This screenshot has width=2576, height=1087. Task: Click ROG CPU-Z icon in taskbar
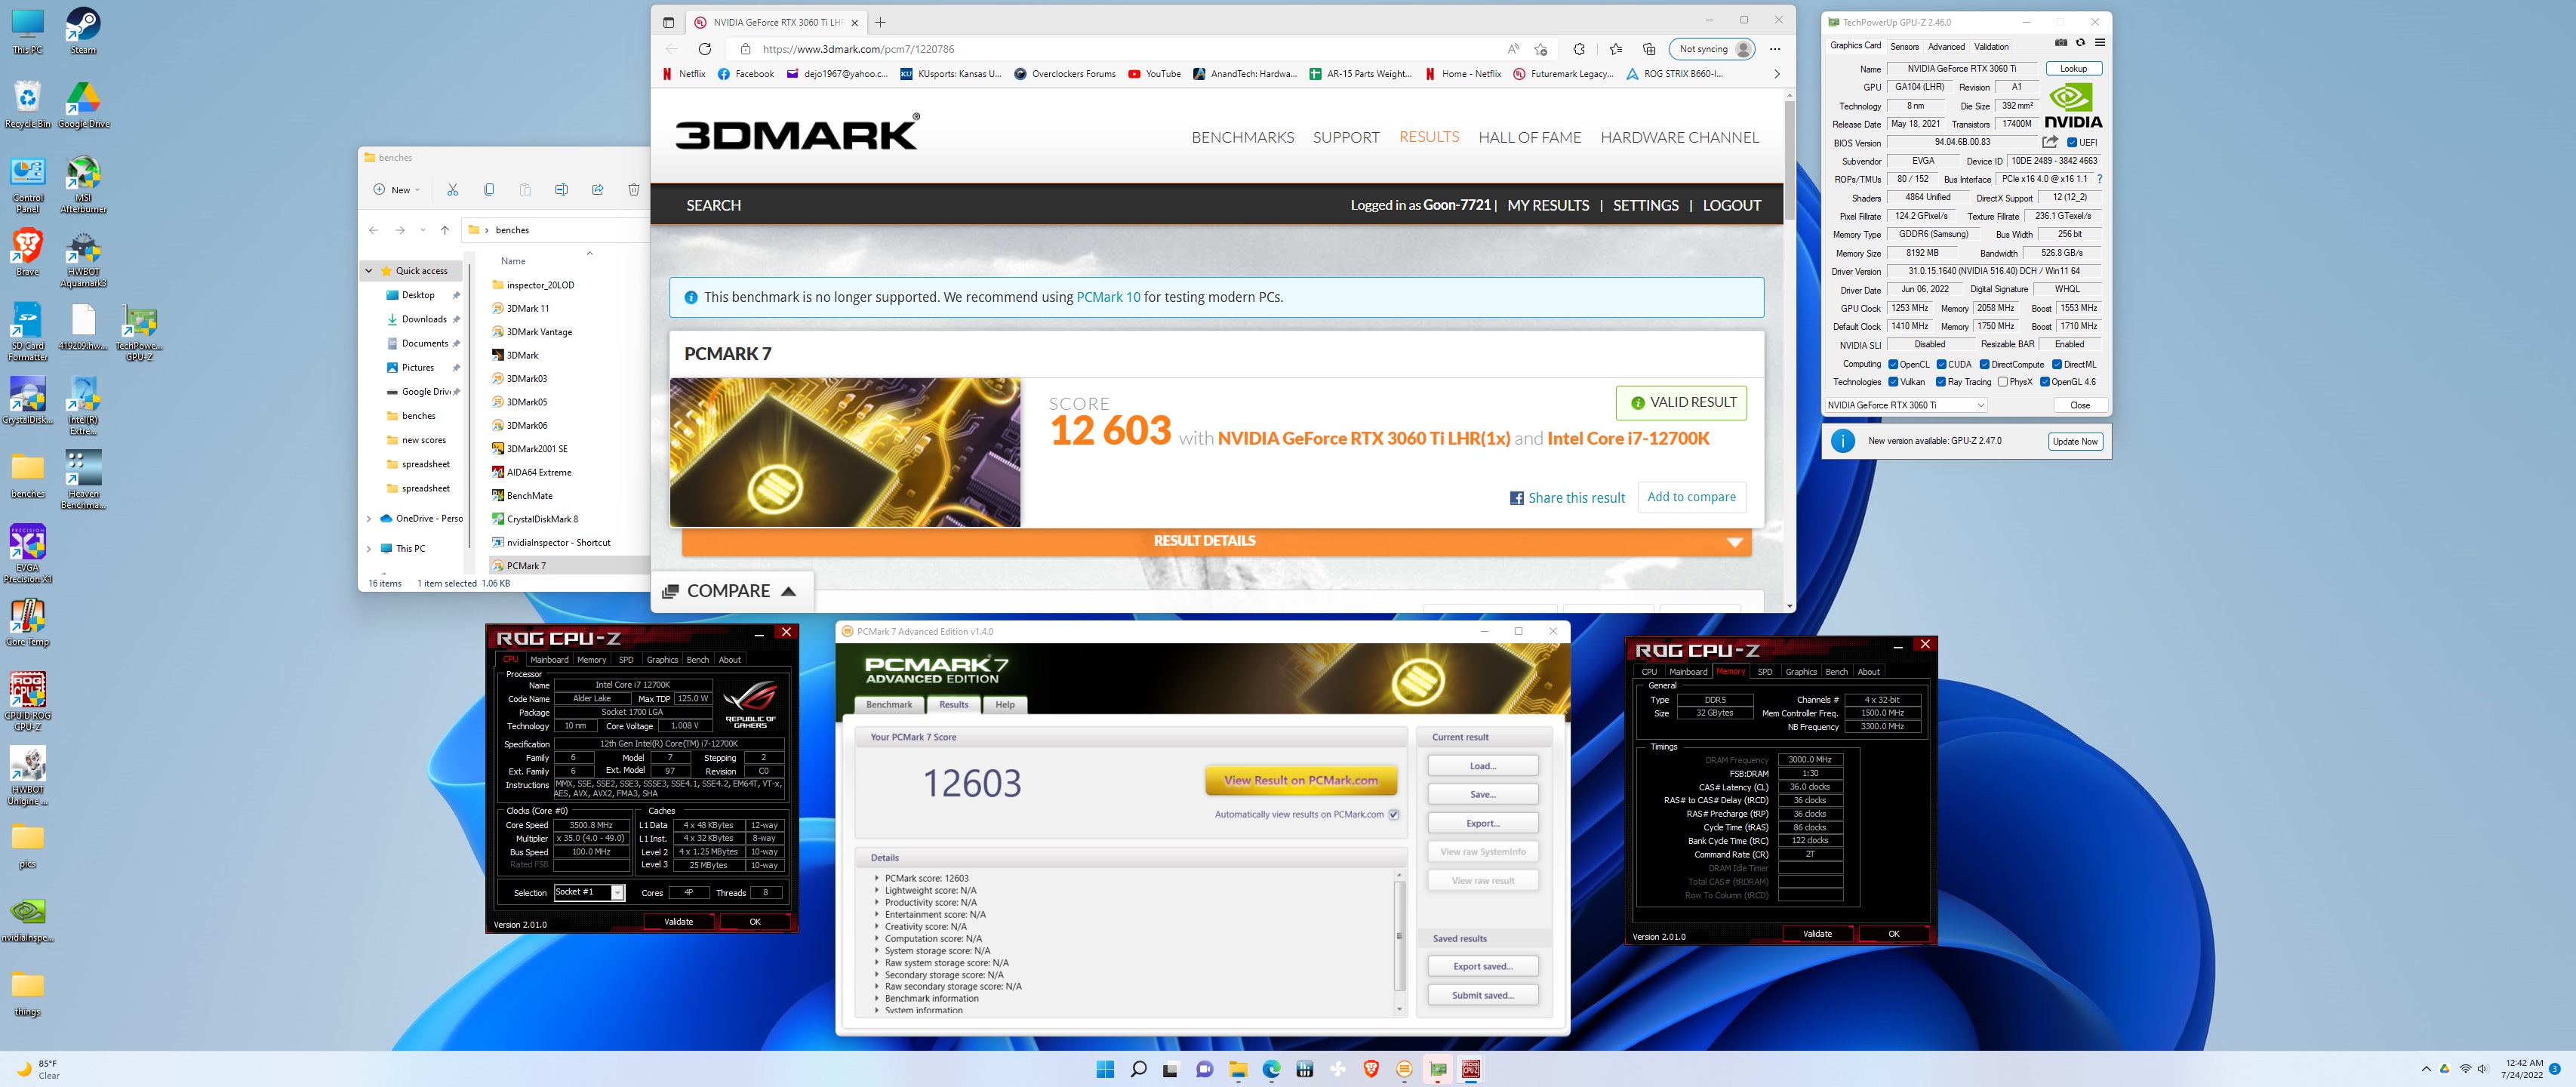coord(1471,1069)
